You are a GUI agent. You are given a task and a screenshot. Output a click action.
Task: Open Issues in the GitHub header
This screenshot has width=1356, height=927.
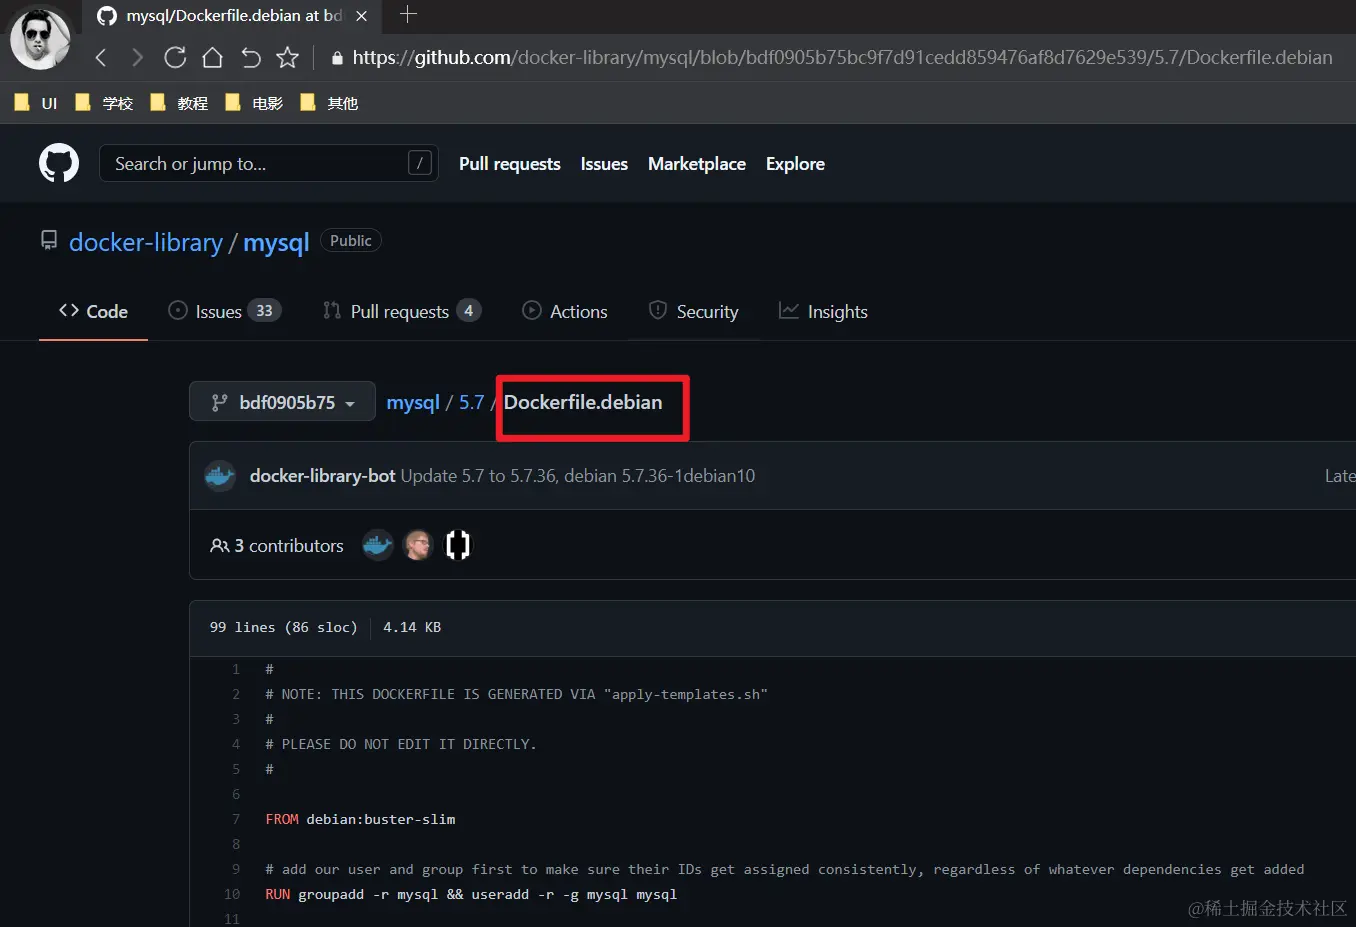pyautogui.click(x=604, y=164)
